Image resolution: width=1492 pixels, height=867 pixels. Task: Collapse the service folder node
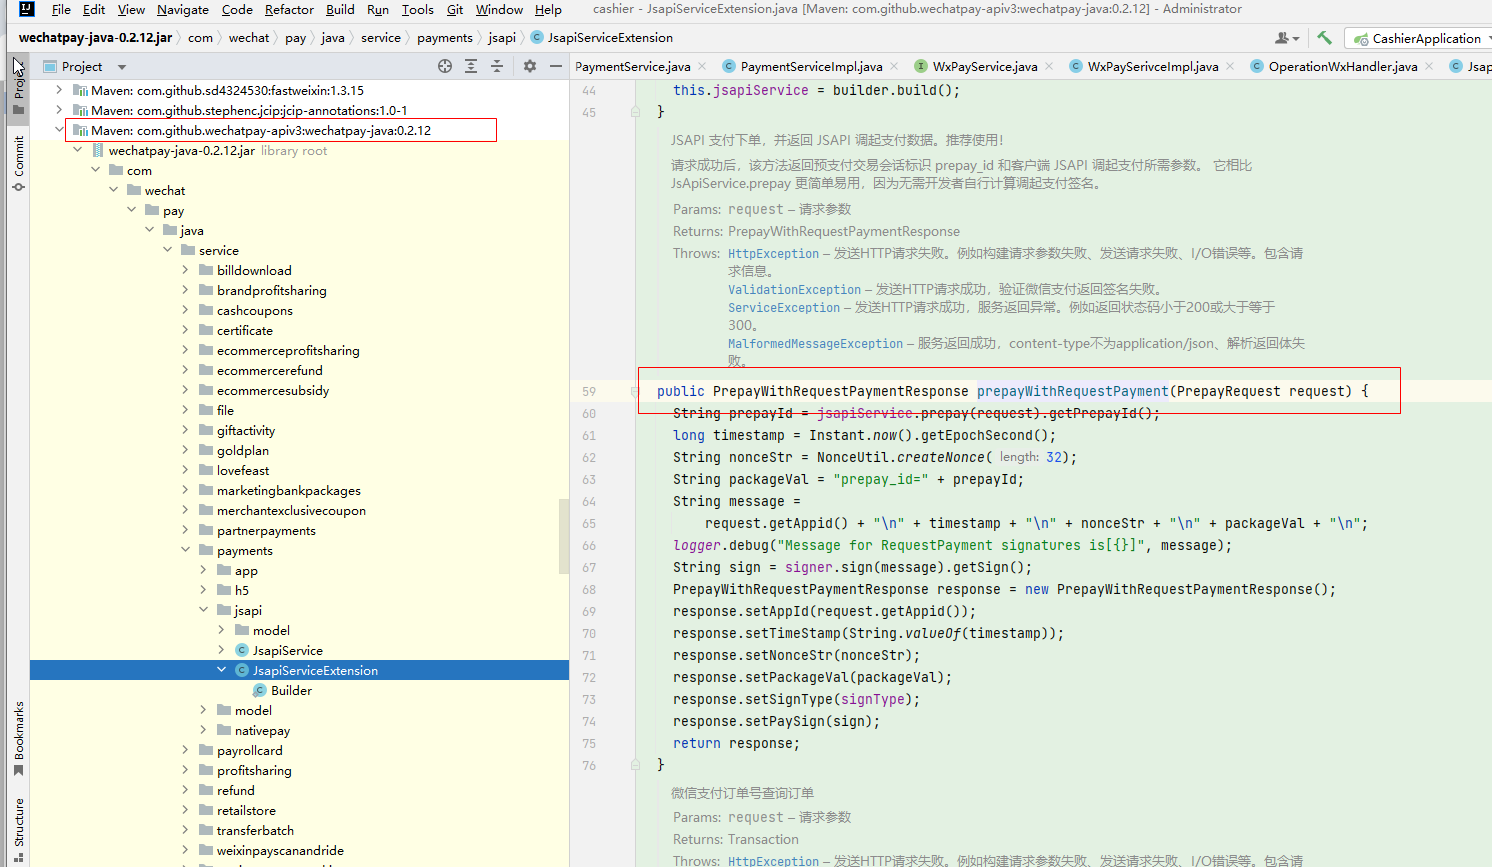click(x=168, y=250)
